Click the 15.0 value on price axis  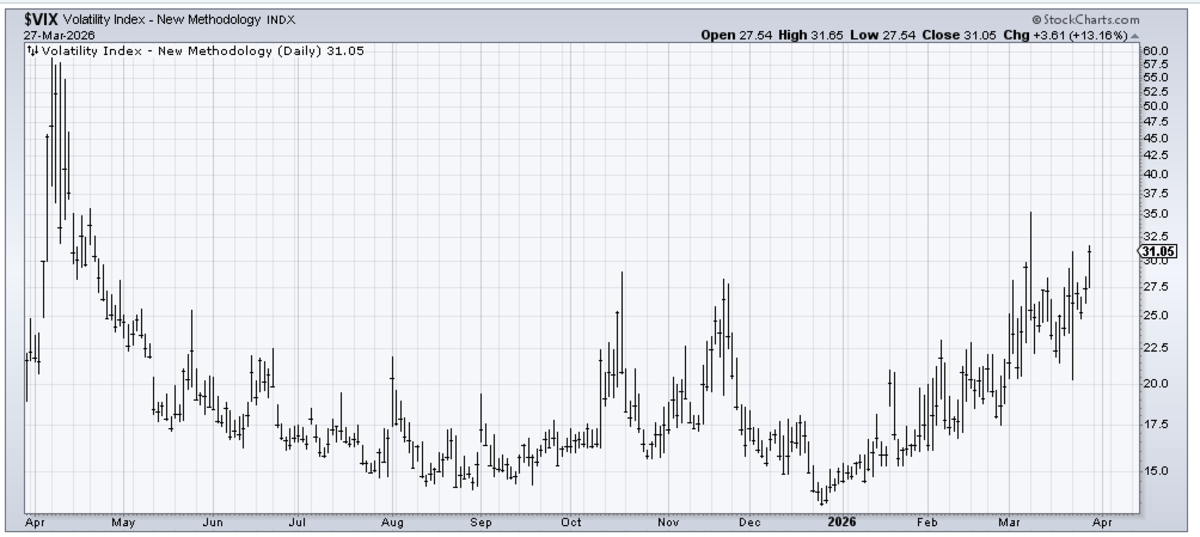coord(1156,470)
